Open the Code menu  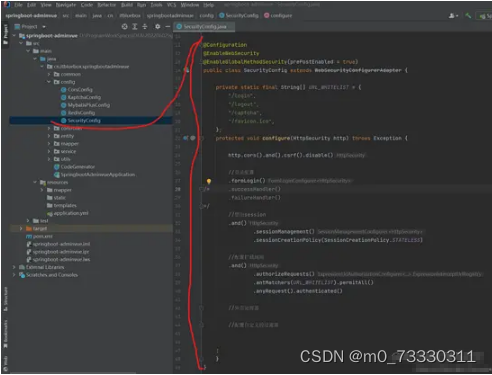pos(87,5)
